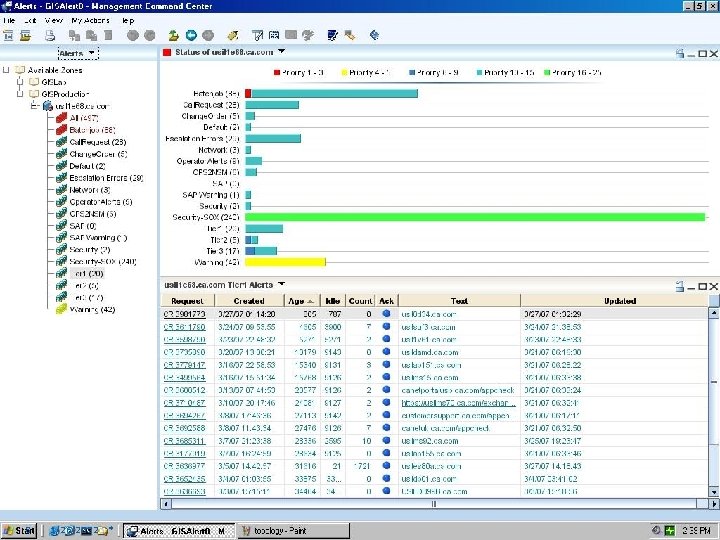
Task: Open the My Actions menu
Action: tap(90, 21)
